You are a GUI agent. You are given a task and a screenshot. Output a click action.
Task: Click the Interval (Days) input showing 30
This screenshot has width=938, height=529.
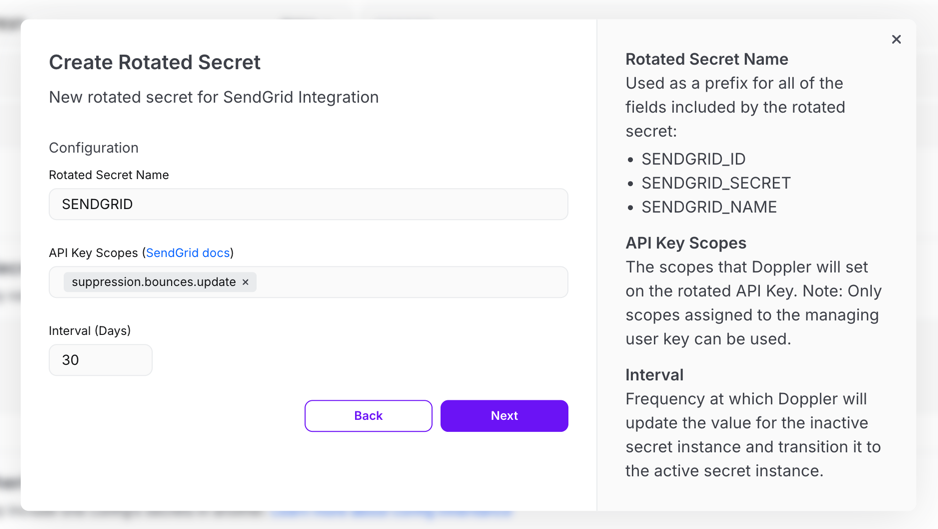coord(100,360)
